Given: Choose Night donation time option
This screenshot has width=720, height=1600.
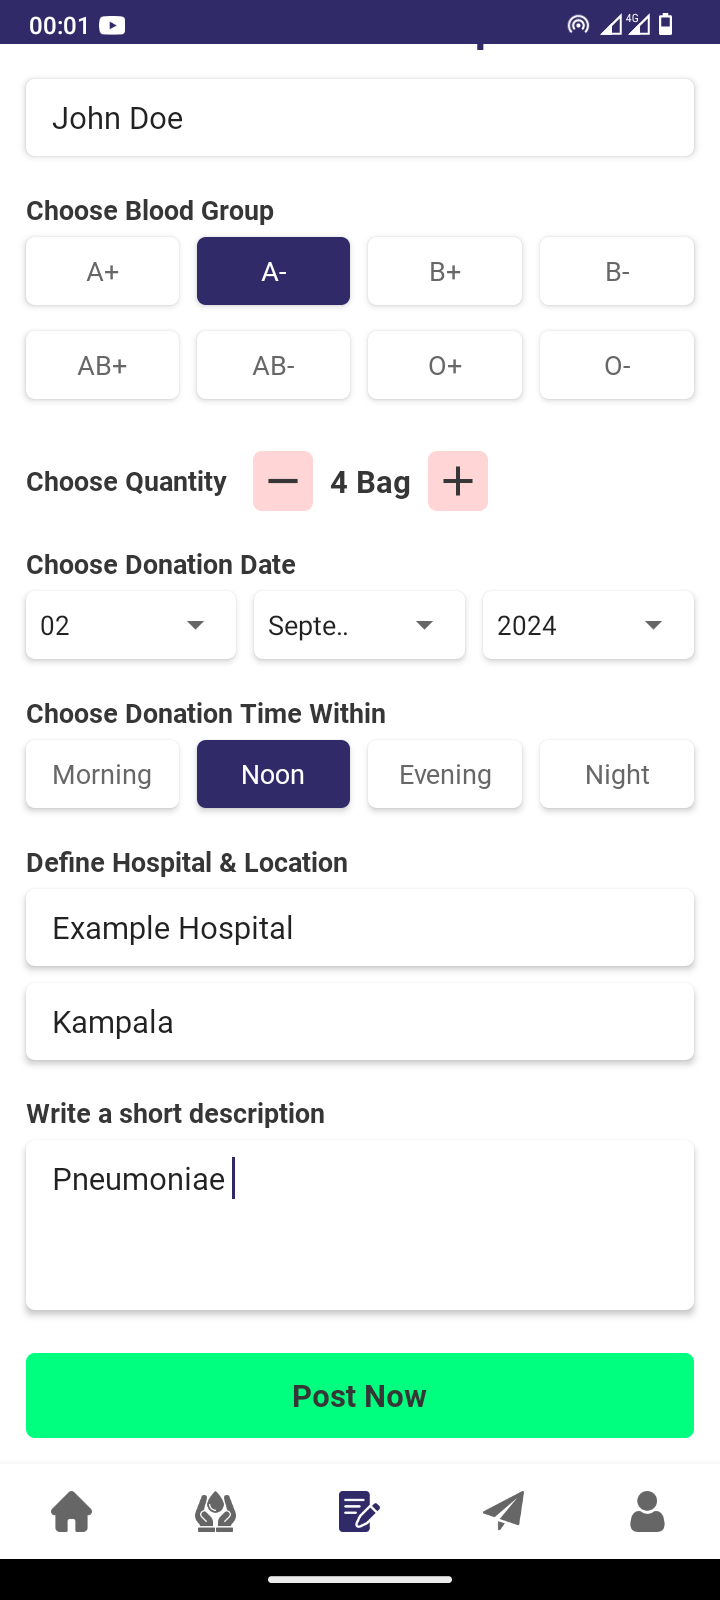Looking at the screenshot, I should click(x=617, y=774).
